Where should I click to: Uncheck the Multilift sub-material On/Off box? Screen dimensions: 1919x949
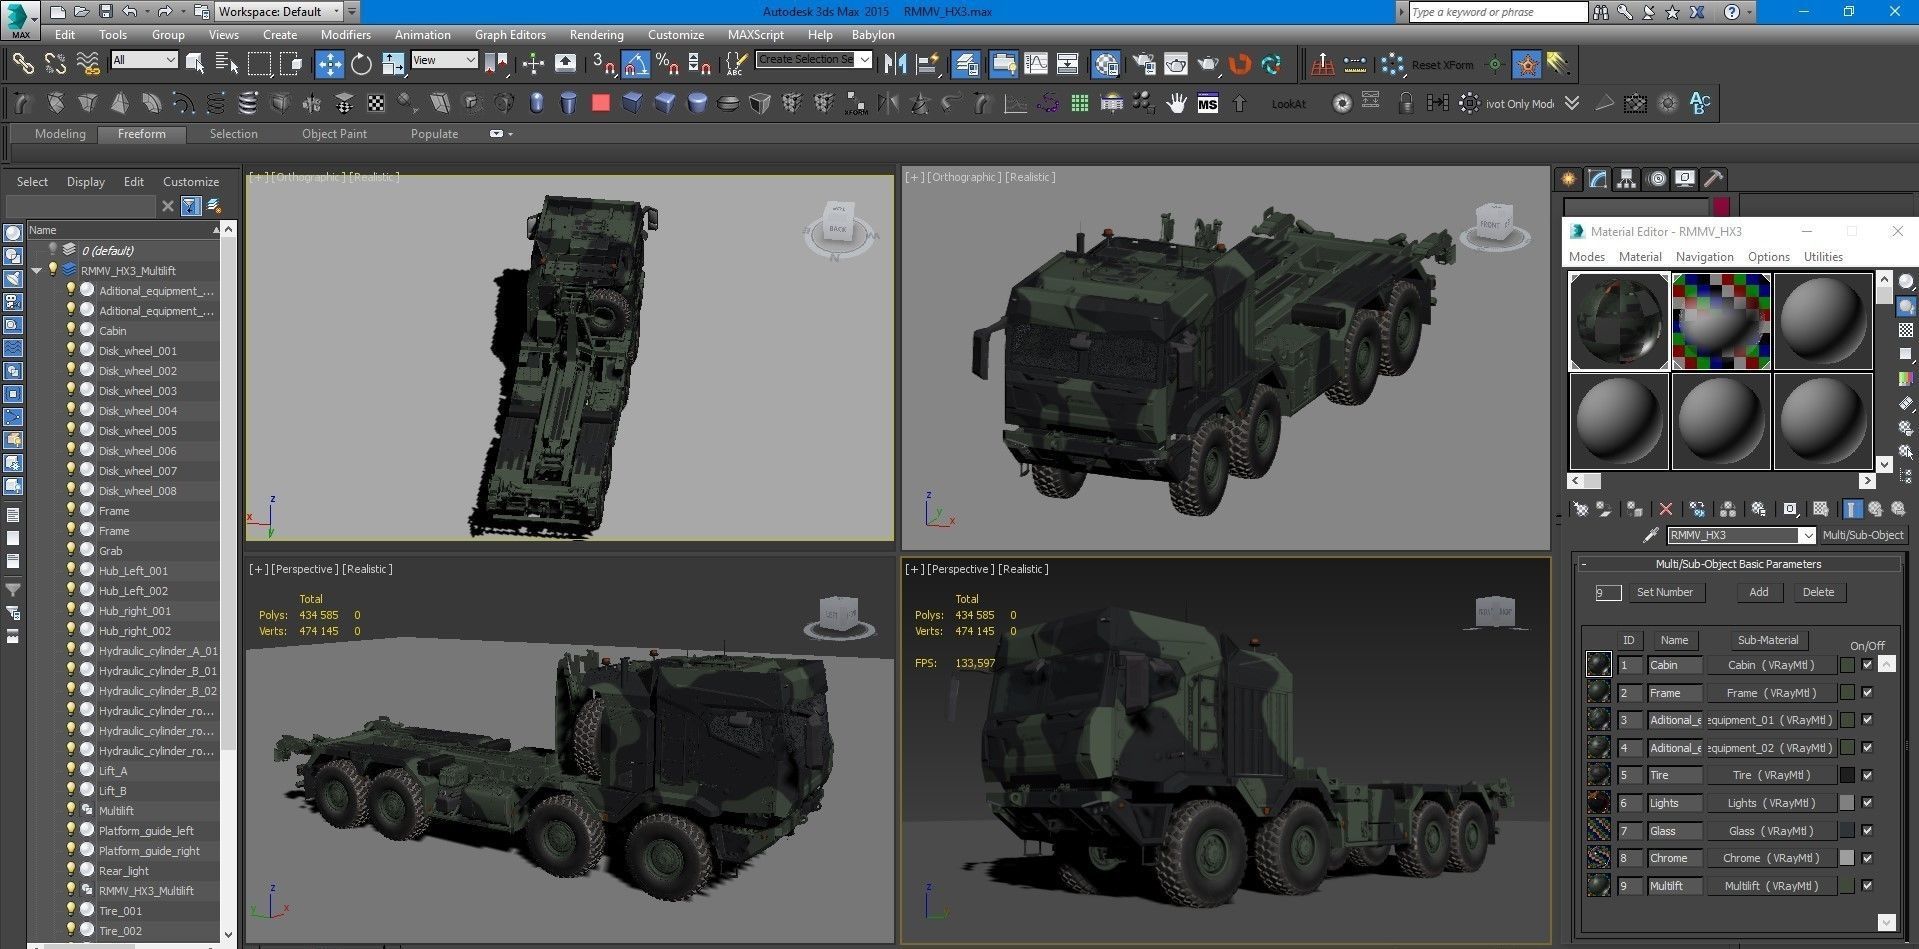coord(1867,885)
